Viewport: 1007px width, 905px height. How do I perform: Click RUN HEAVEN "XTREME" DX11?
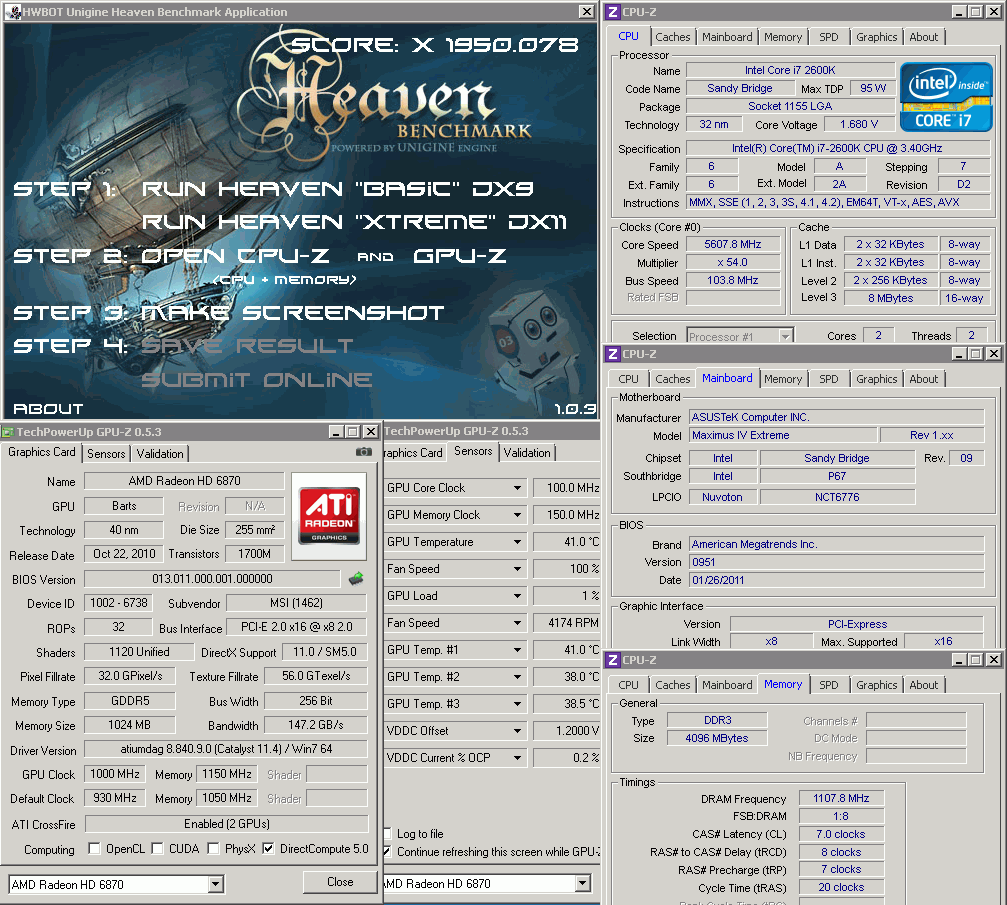[354, 222]
